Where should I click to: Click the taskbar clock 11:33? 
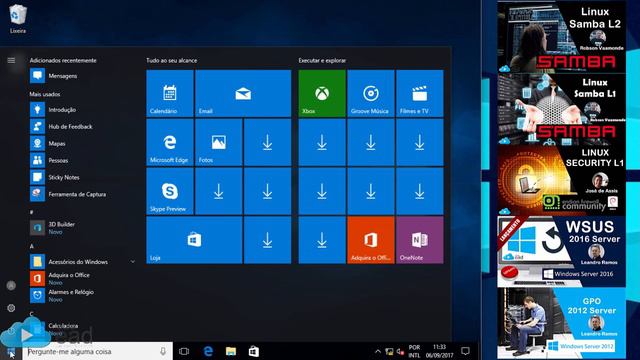click(439, 351)
